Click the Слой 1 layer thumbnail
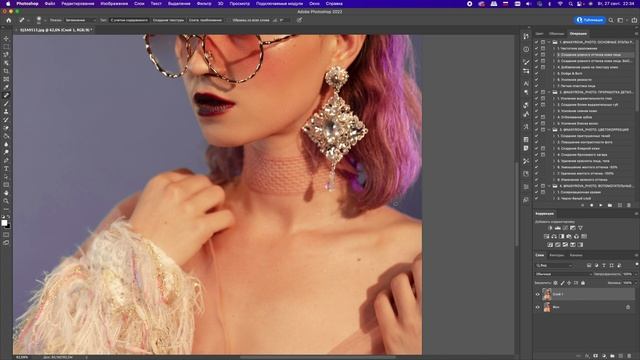The image size is (640, 360). point(547,294)
